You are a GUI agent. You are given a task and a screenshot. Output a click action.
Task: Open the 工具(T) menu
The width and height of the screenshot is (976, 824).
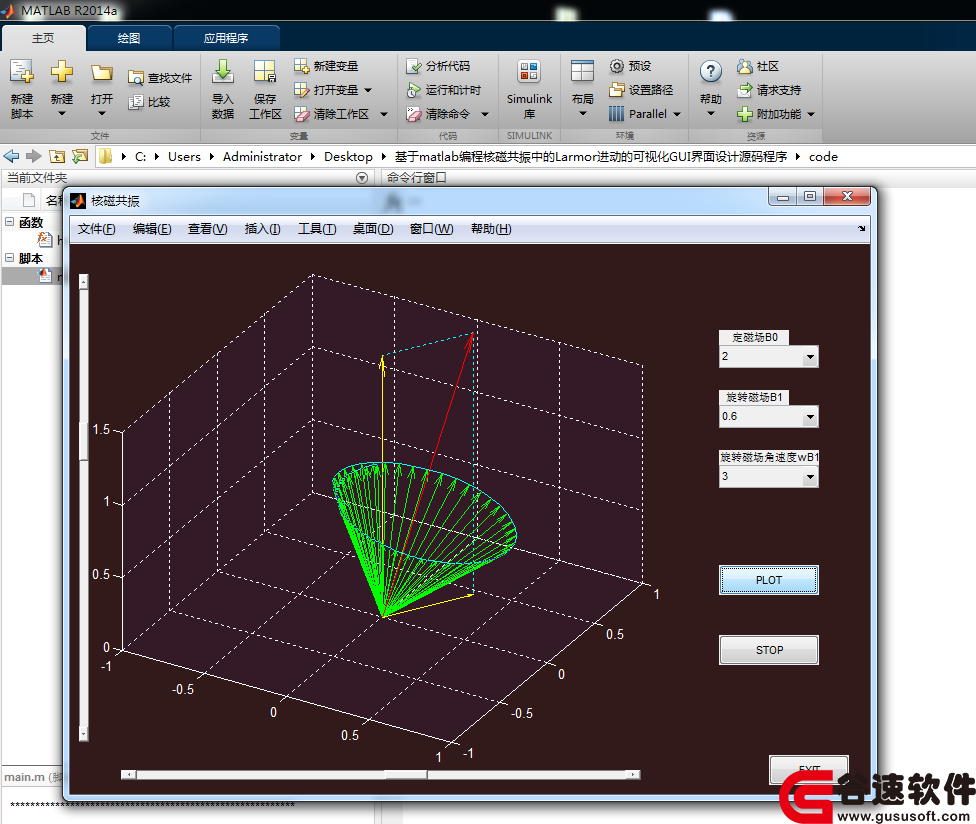click(317, 229)
